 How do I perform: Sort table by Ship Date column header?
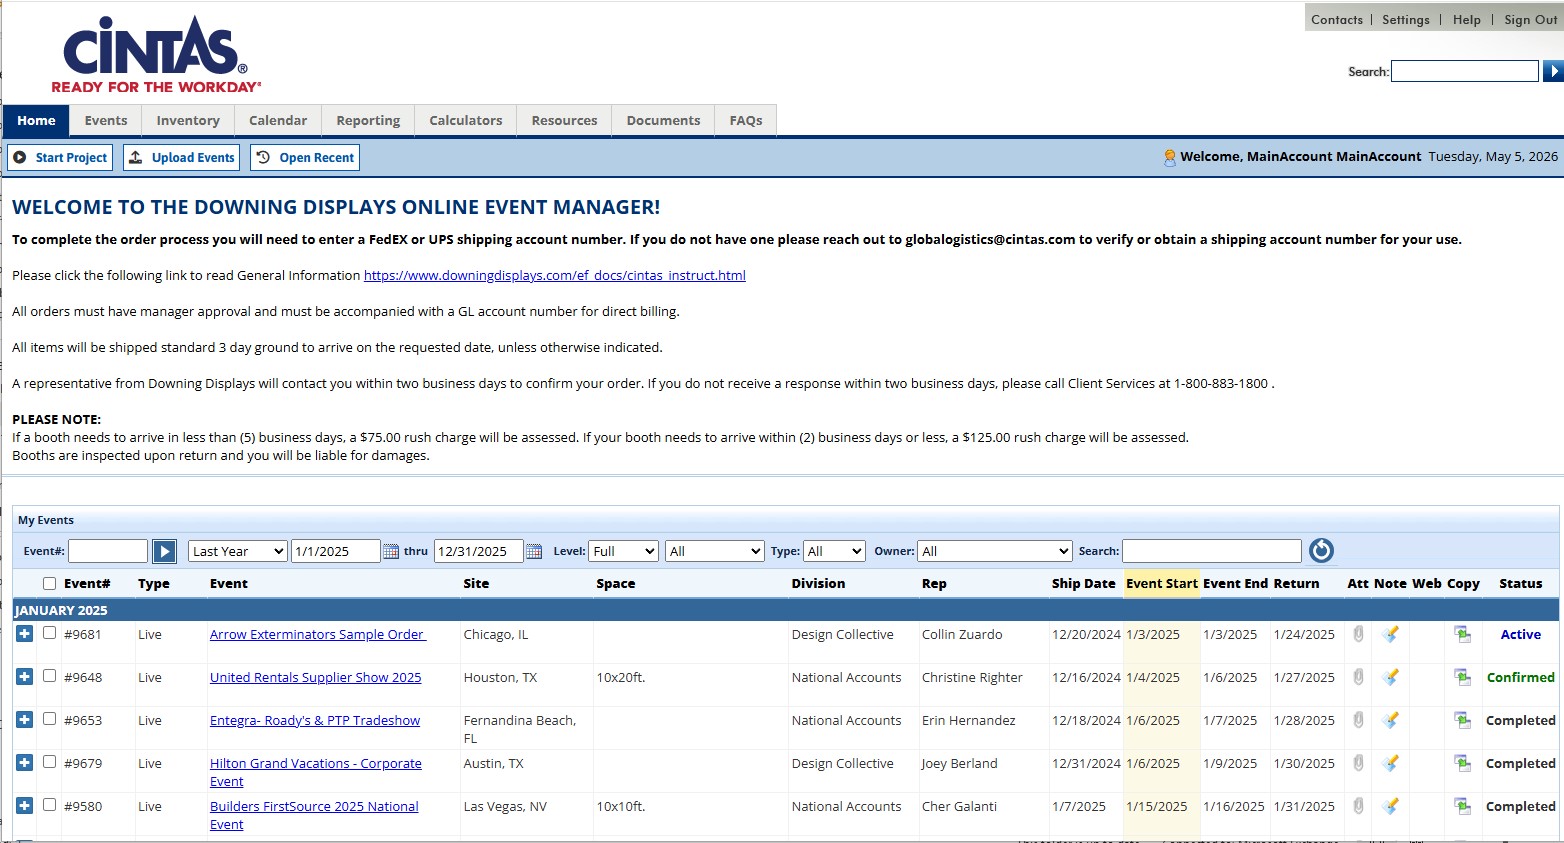(x=1083, y=583)
